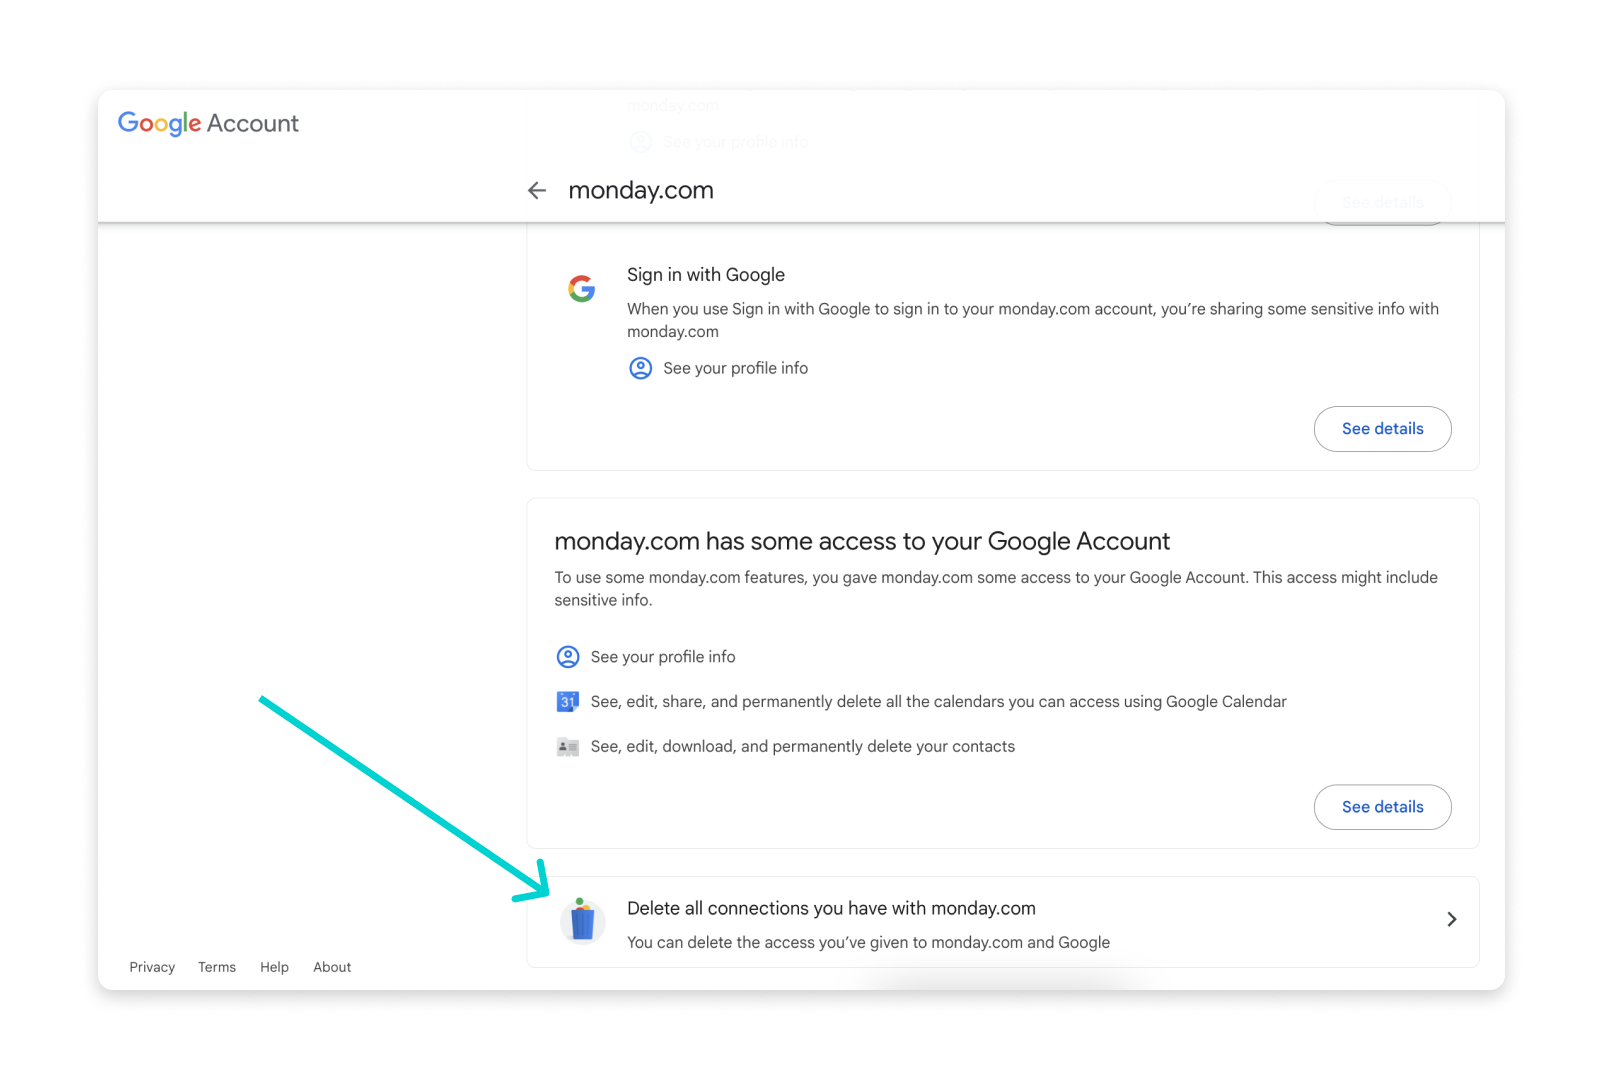Image resolution: width=1603 pixels, height=1080 pixels.
Task: Go back using the left arrow
Action: (537, 190)
